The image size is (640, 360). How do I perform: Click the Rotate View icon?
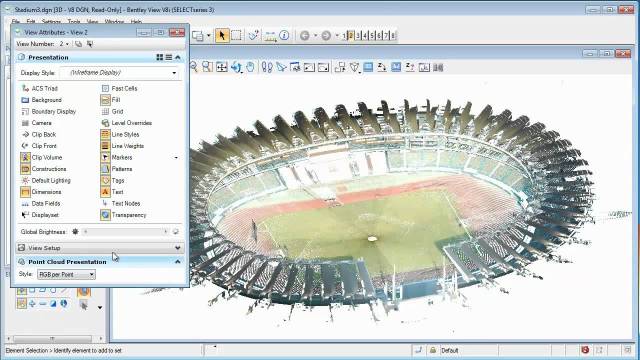(236, 67)
